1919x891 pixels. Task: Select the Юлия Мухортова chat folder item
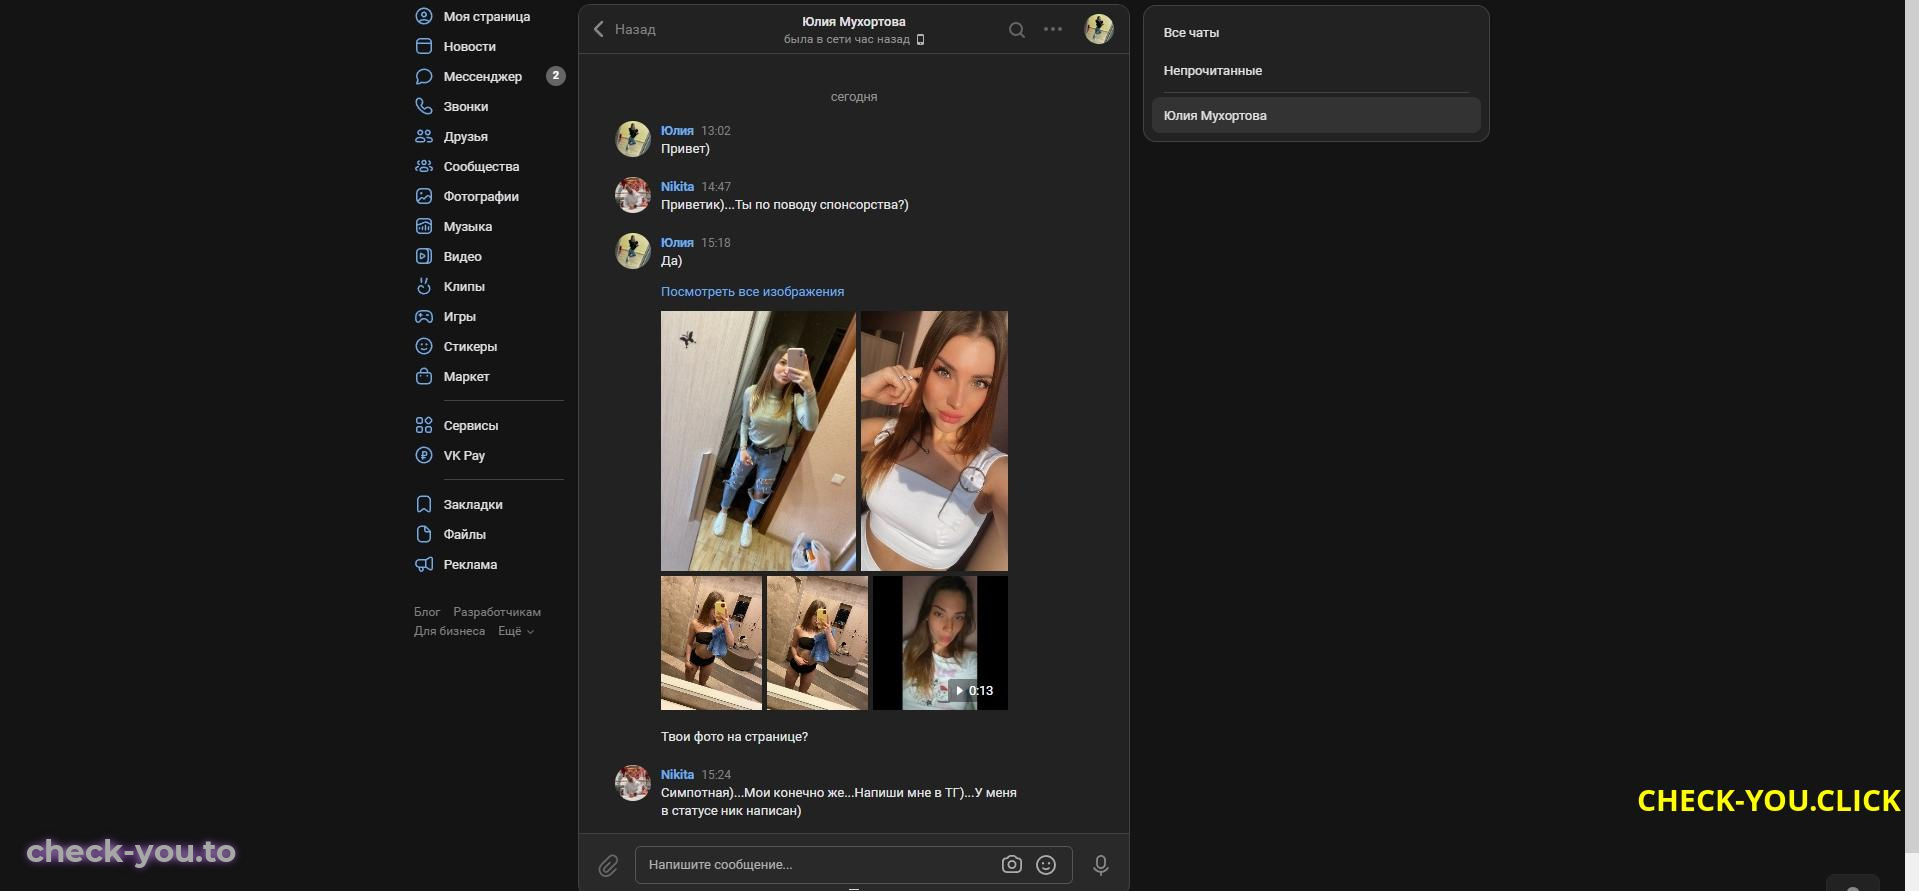(x=1316, y=115)
